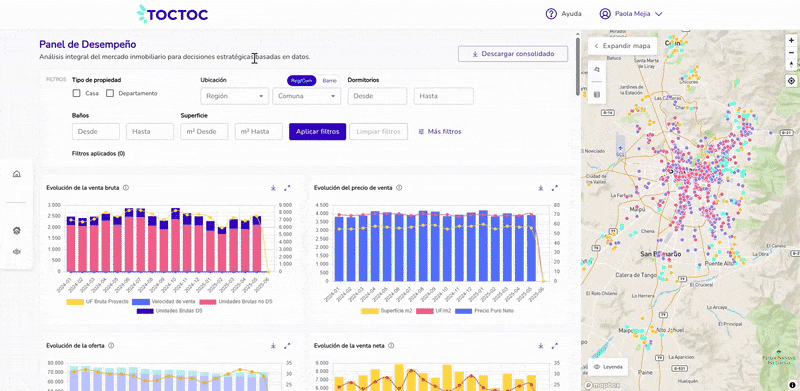The width and height of the screenshot is (800, 391).
Task: Open the Paola Mejia user menu
Action: [x=631, y=14]
